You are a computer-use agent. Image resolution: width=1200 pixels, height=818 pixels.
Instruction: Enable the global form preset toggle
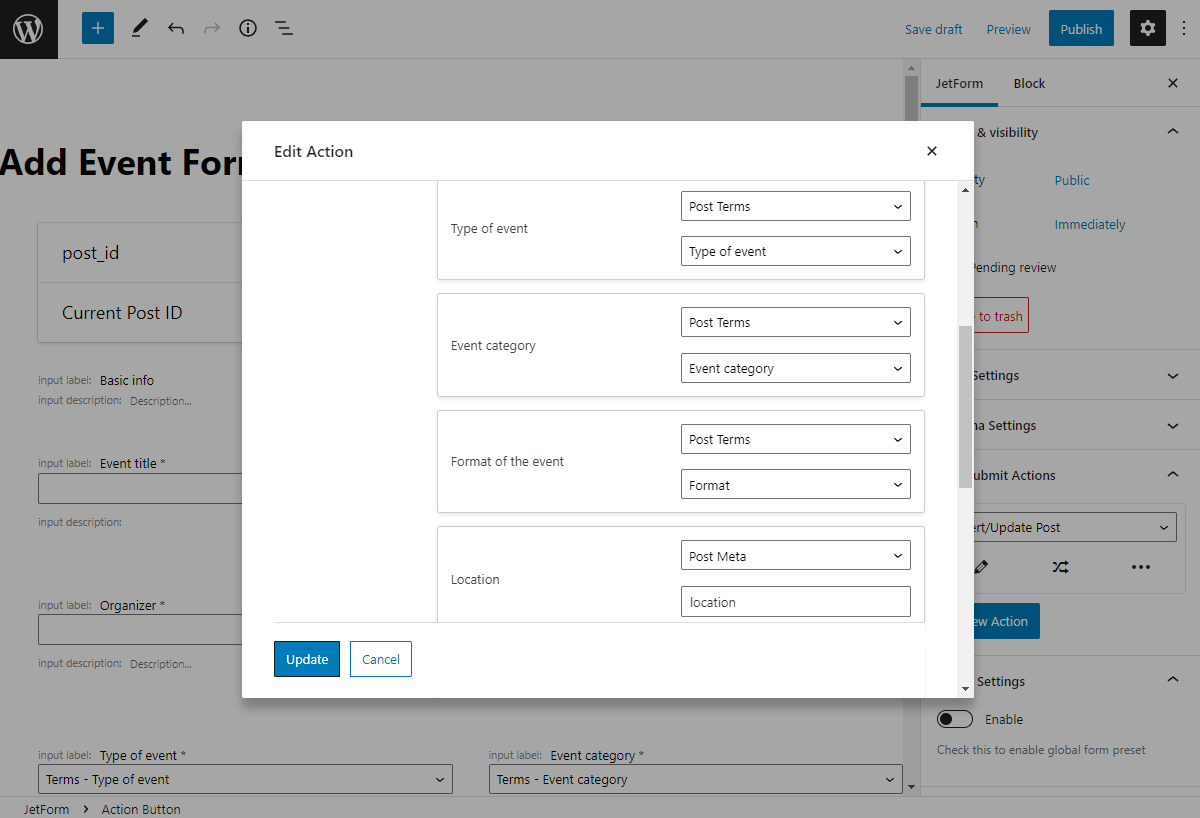[x=955, y=718]
